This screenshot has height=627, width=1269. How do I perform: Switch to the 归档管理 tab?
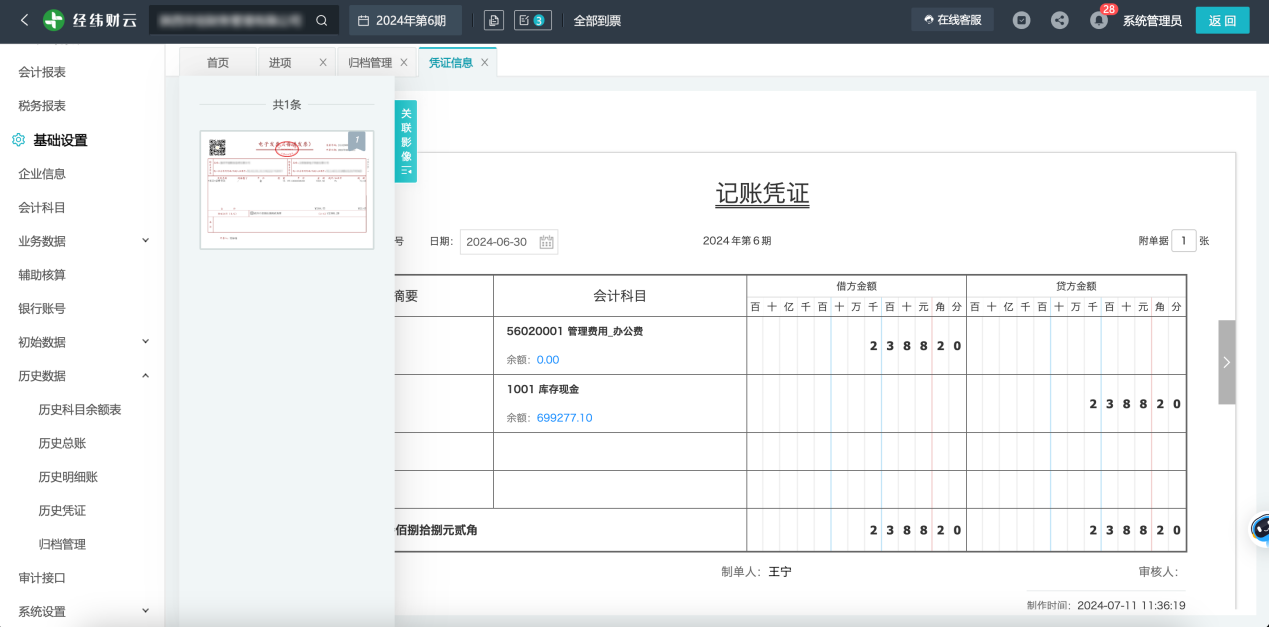pos(369,62)
